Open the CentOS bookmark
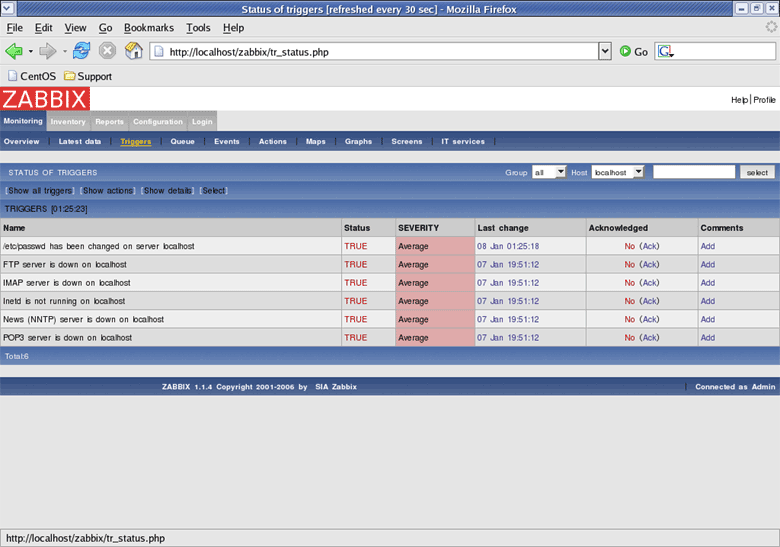Screen dimensions: 780x547 [x=30, y=76]
